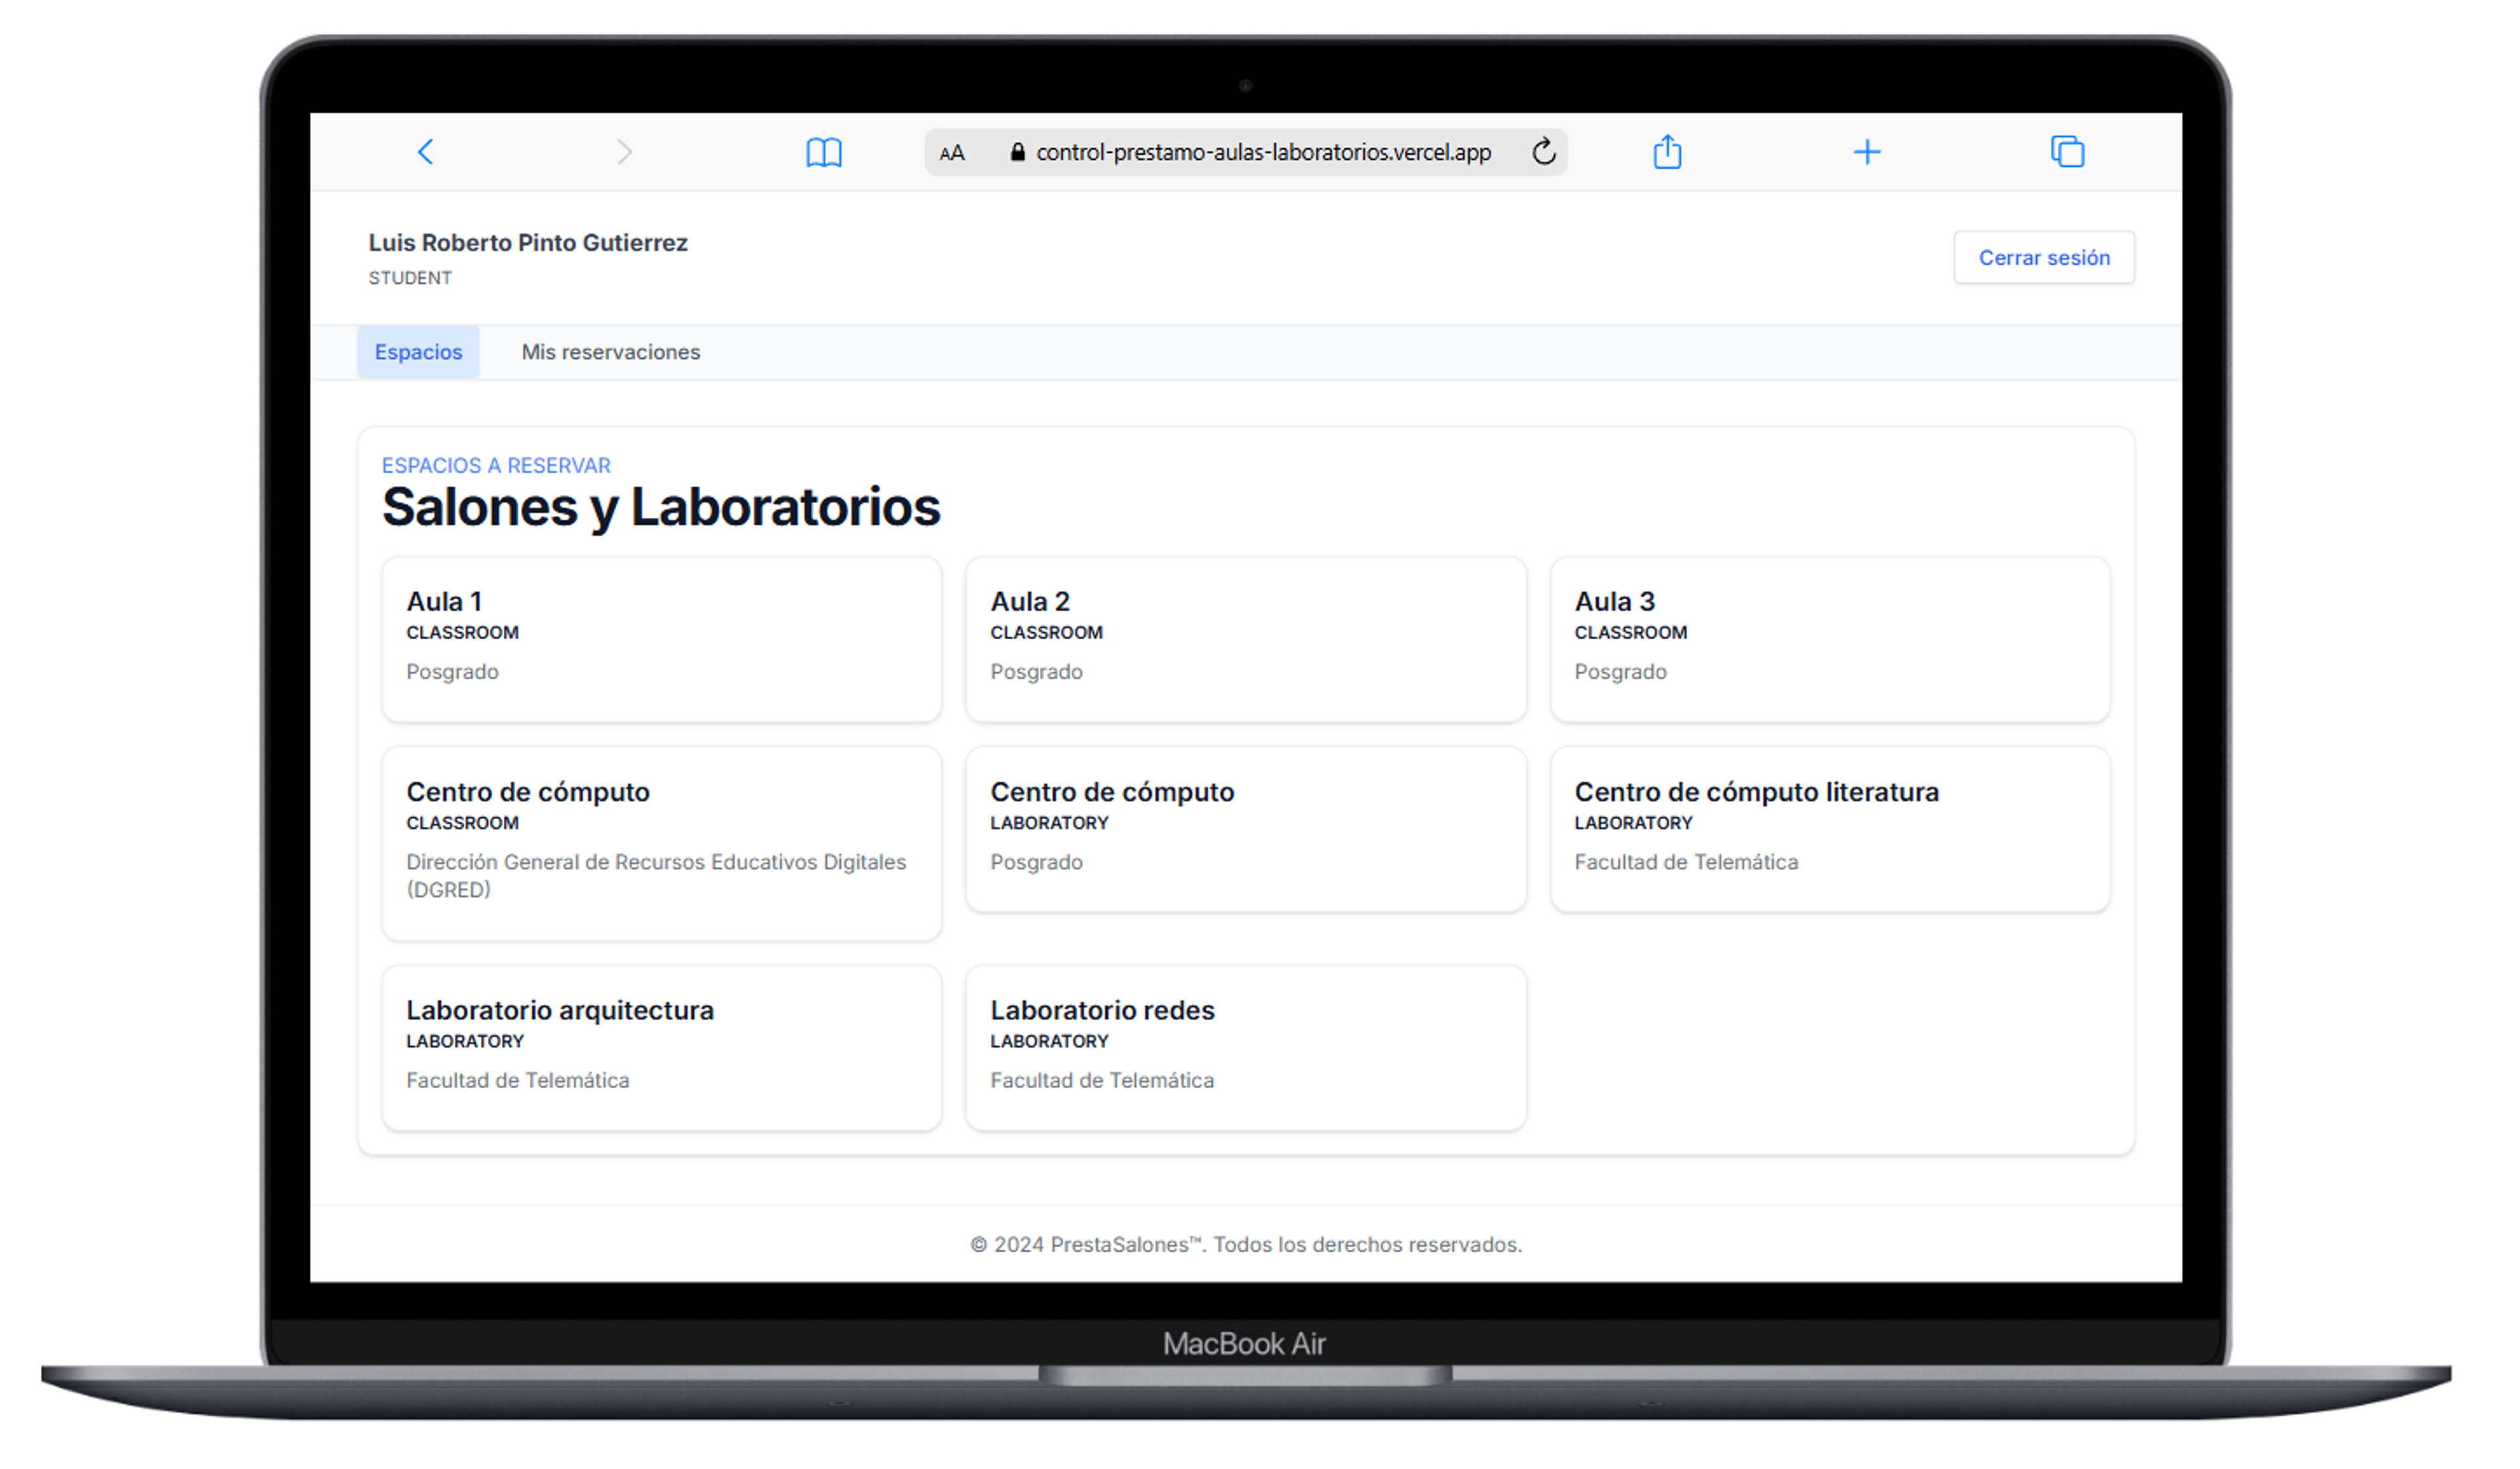Select the Aula 1 classroom card

tap(661, 639)
